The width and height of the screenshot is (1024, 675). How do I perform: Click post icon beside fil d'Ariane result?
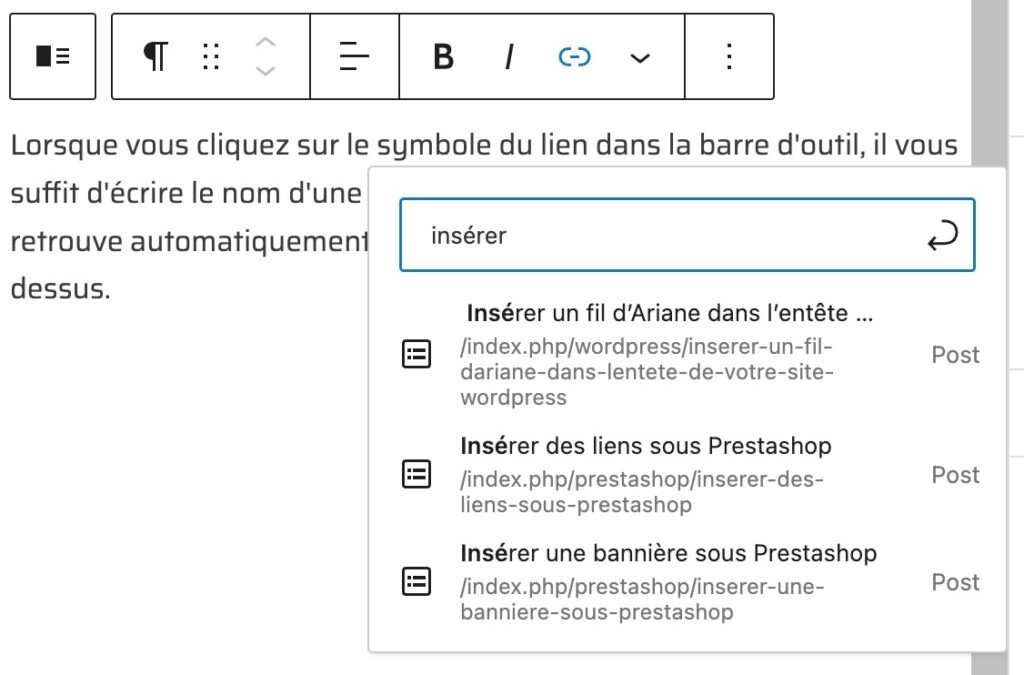pos(416,354)
